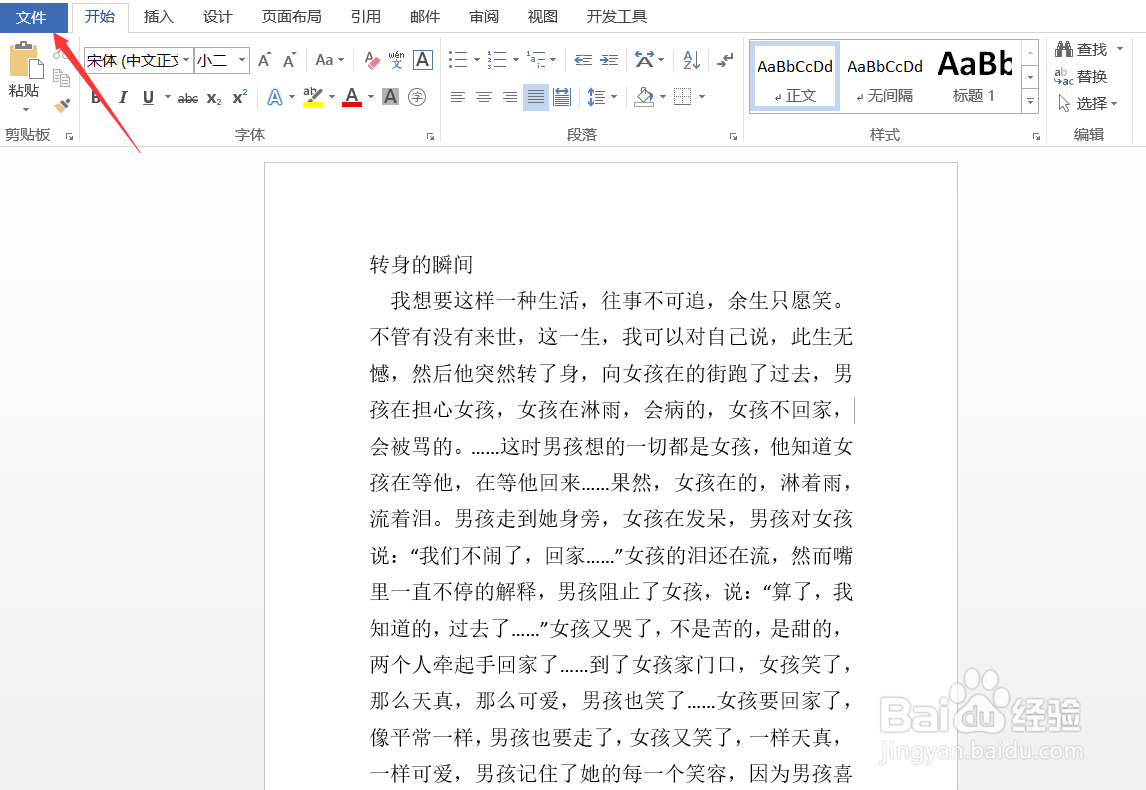Sort text with A-Z sort icon
1146x790 pixels.
click(691, 60)
